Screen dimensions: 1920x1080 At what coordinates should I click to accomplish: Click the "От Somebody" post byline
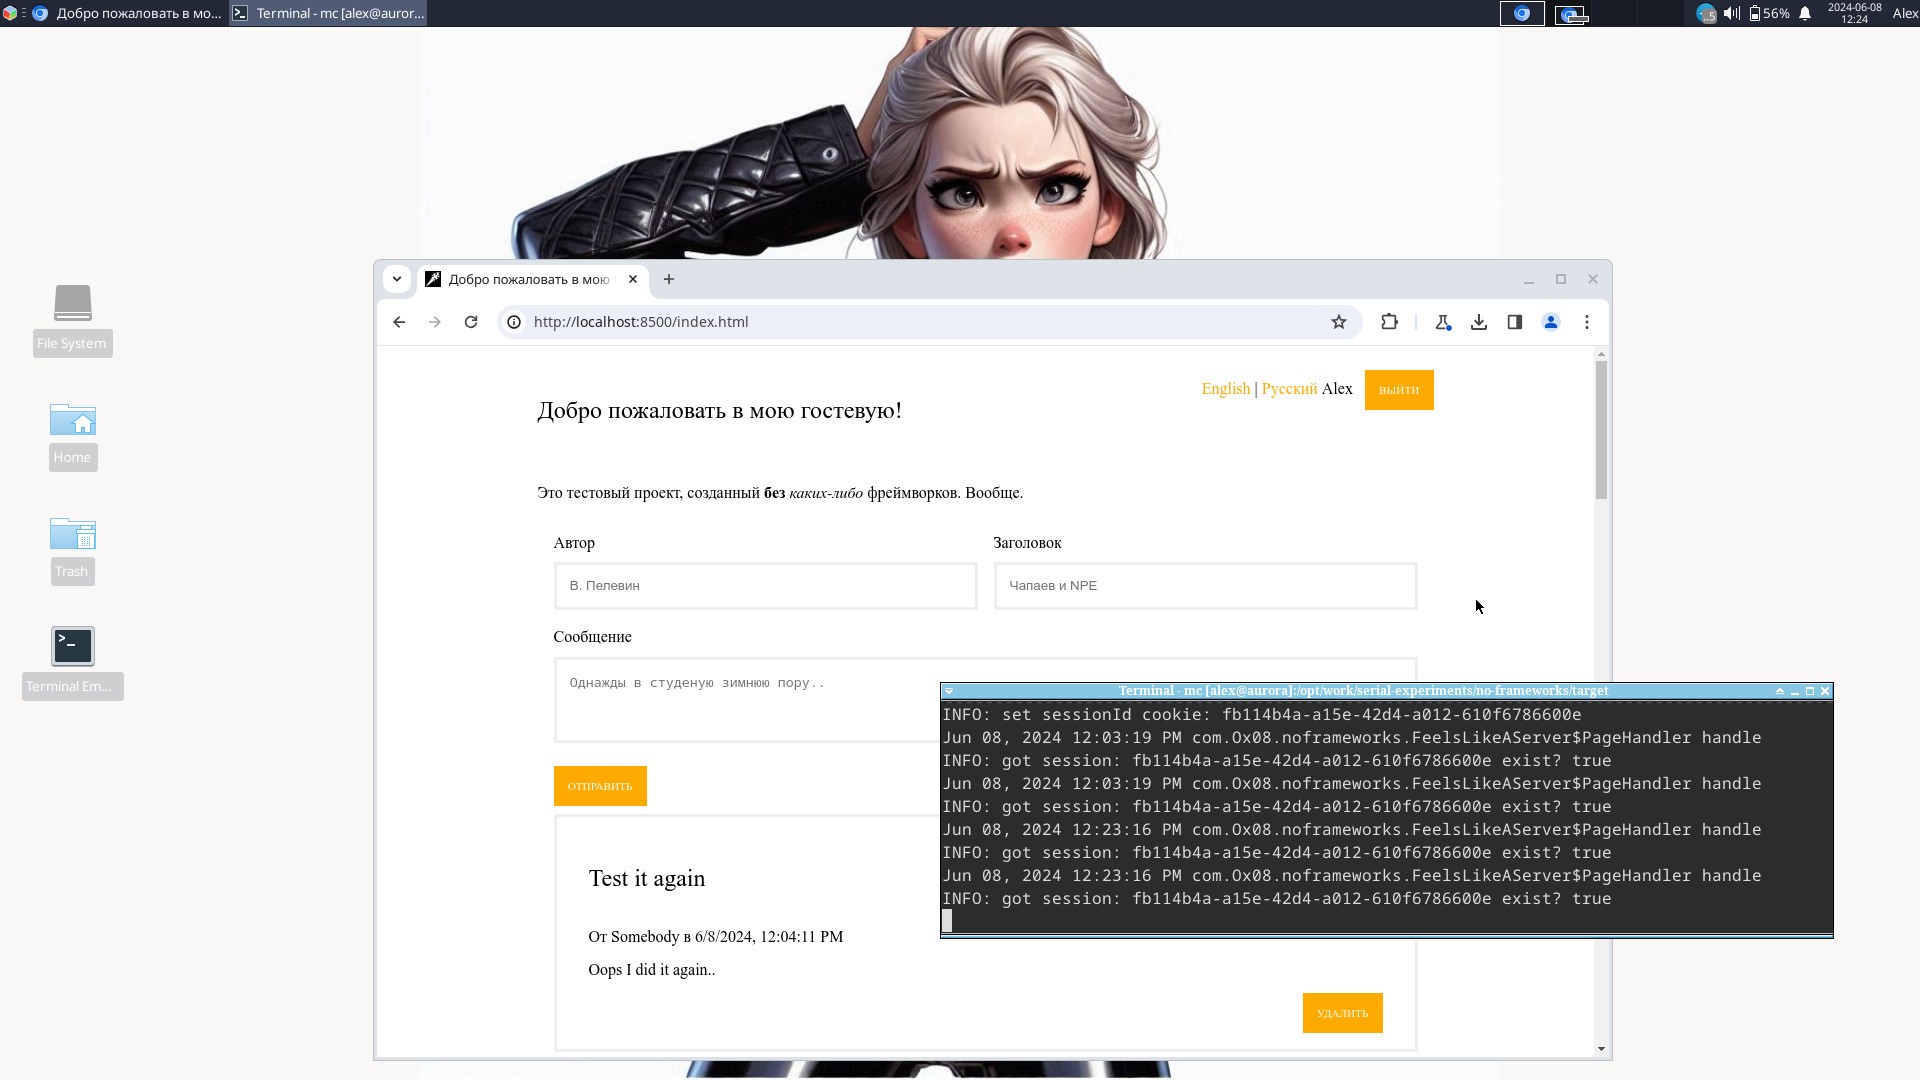tap(716, 937)
